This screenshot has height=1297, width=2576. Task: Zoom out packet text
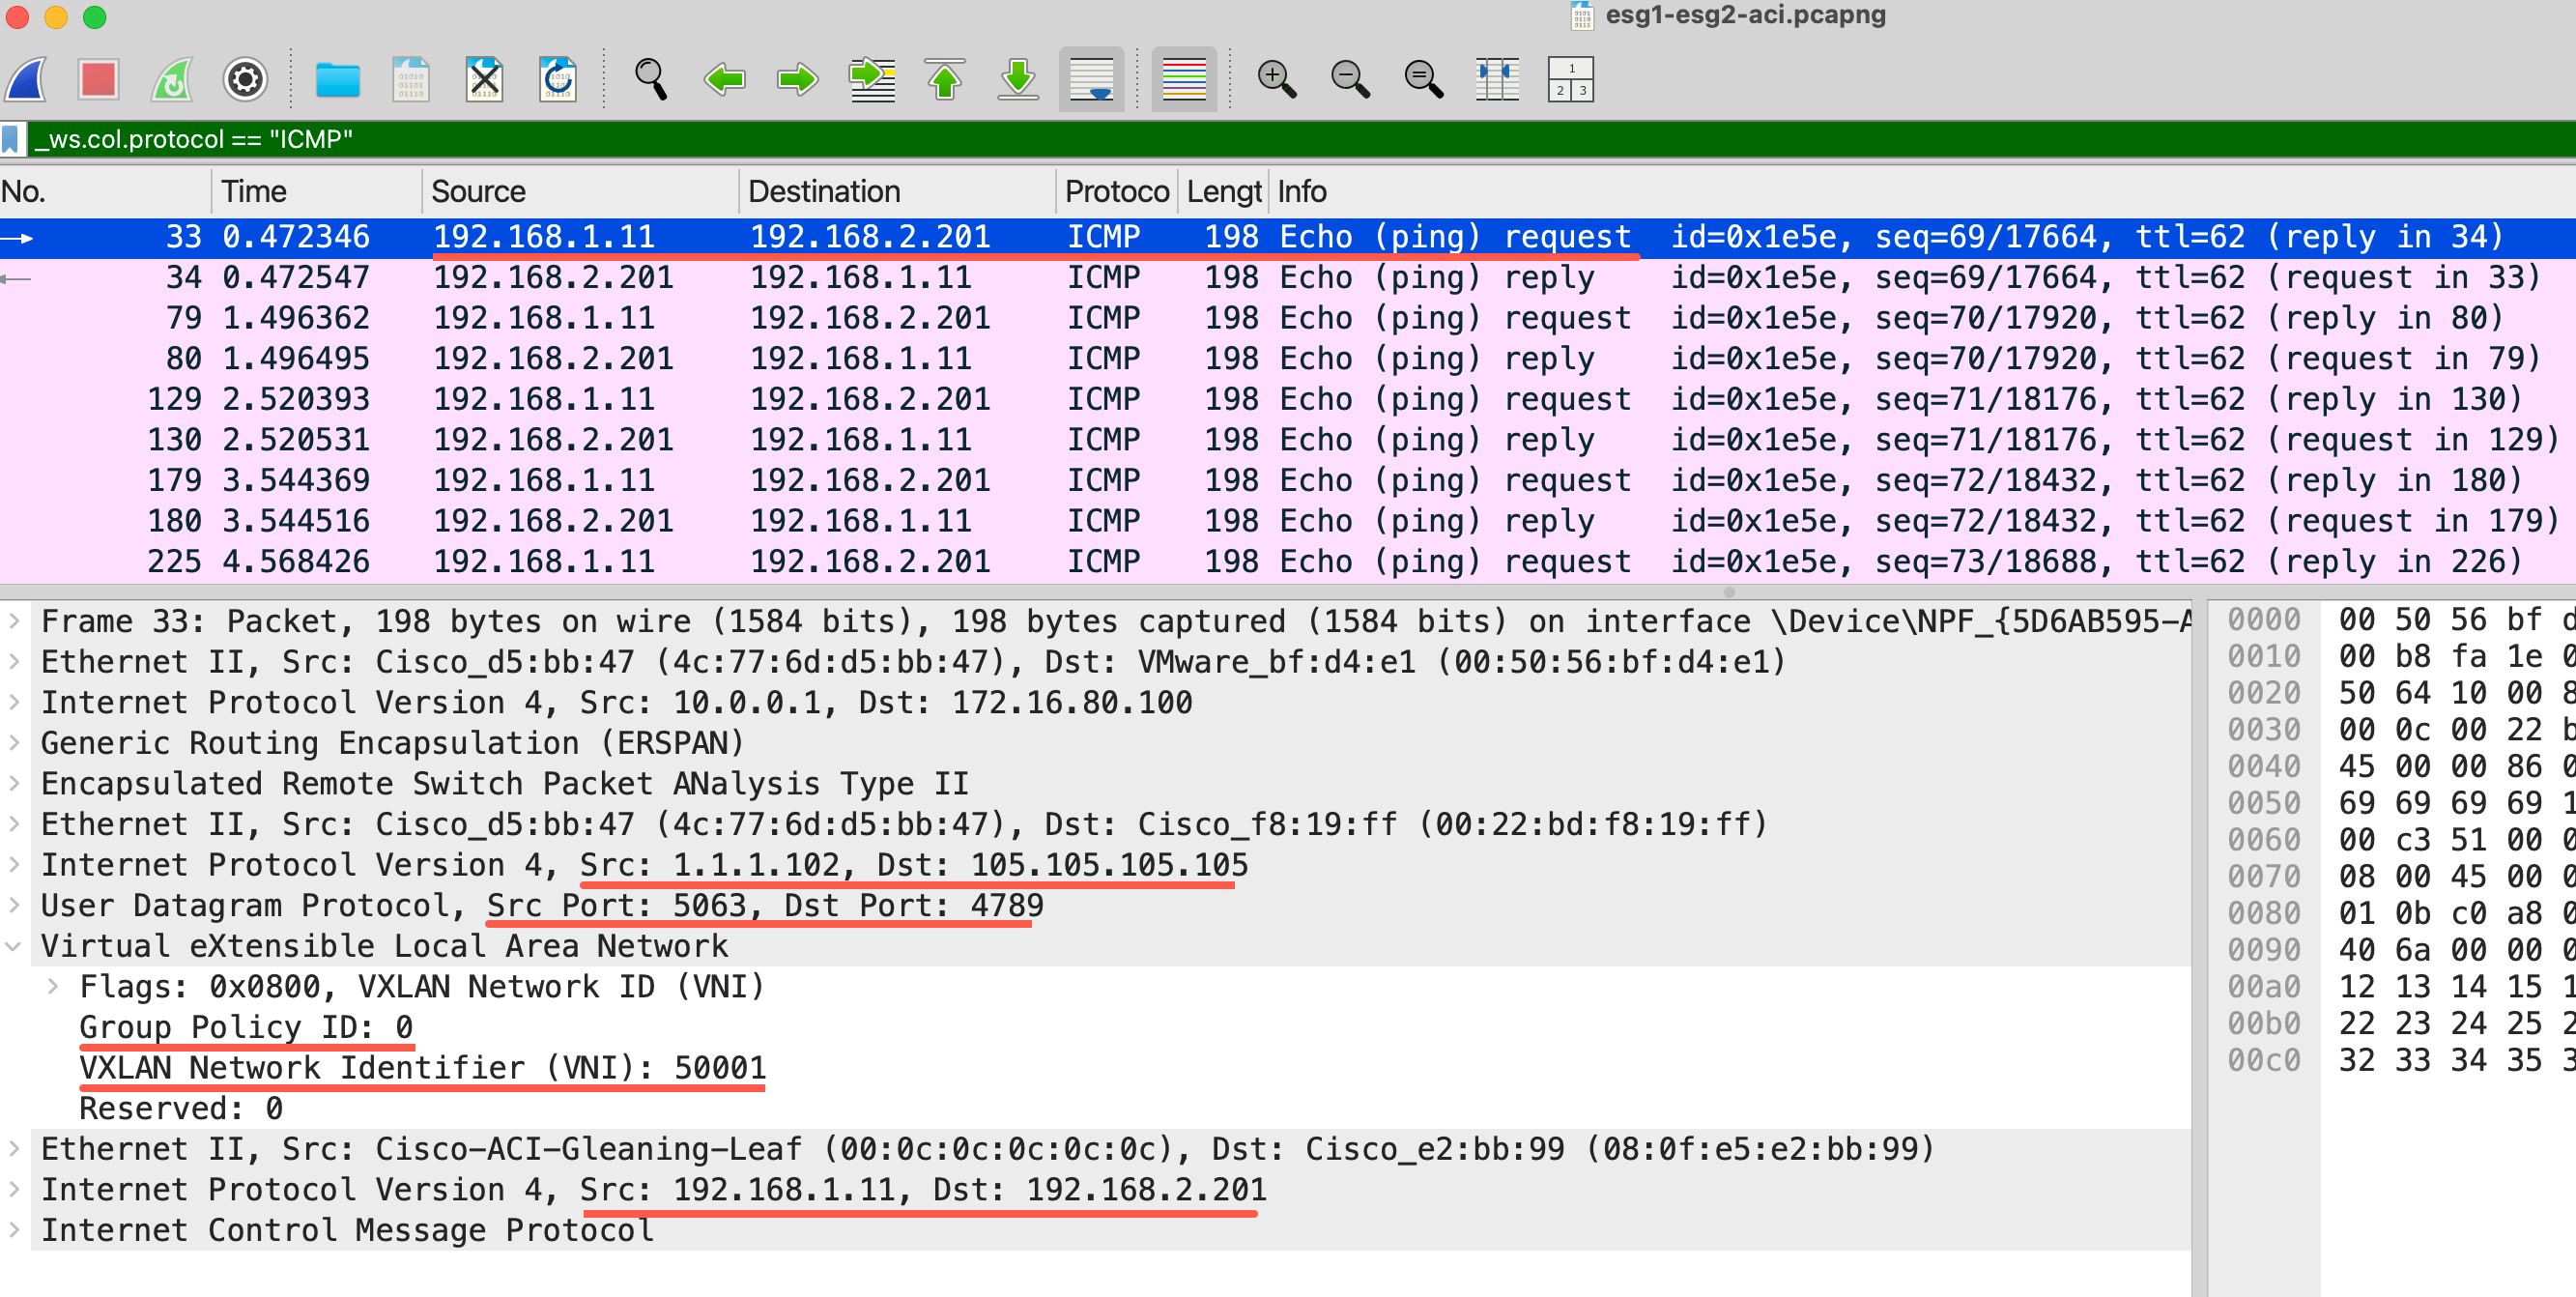(1350, 79)
